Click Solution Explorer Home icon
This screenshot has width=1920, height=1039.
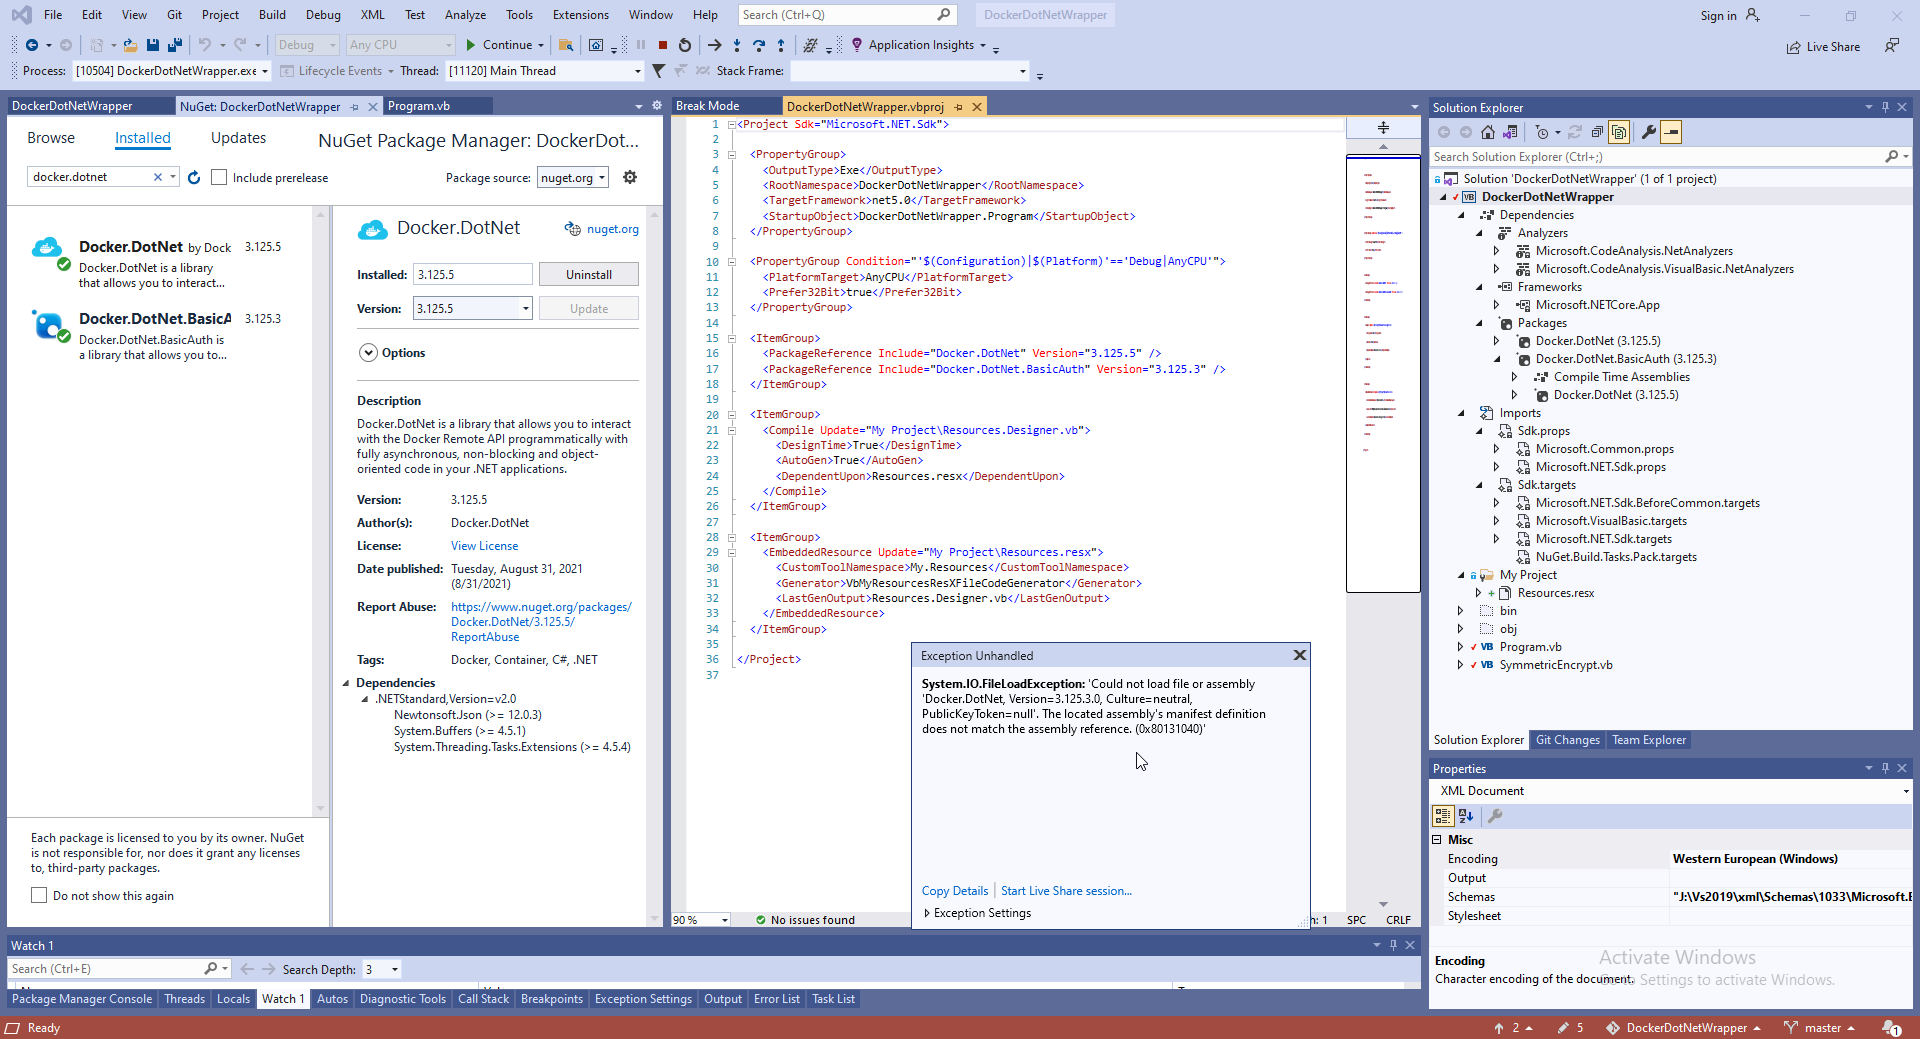click(x=1488, y=132)
